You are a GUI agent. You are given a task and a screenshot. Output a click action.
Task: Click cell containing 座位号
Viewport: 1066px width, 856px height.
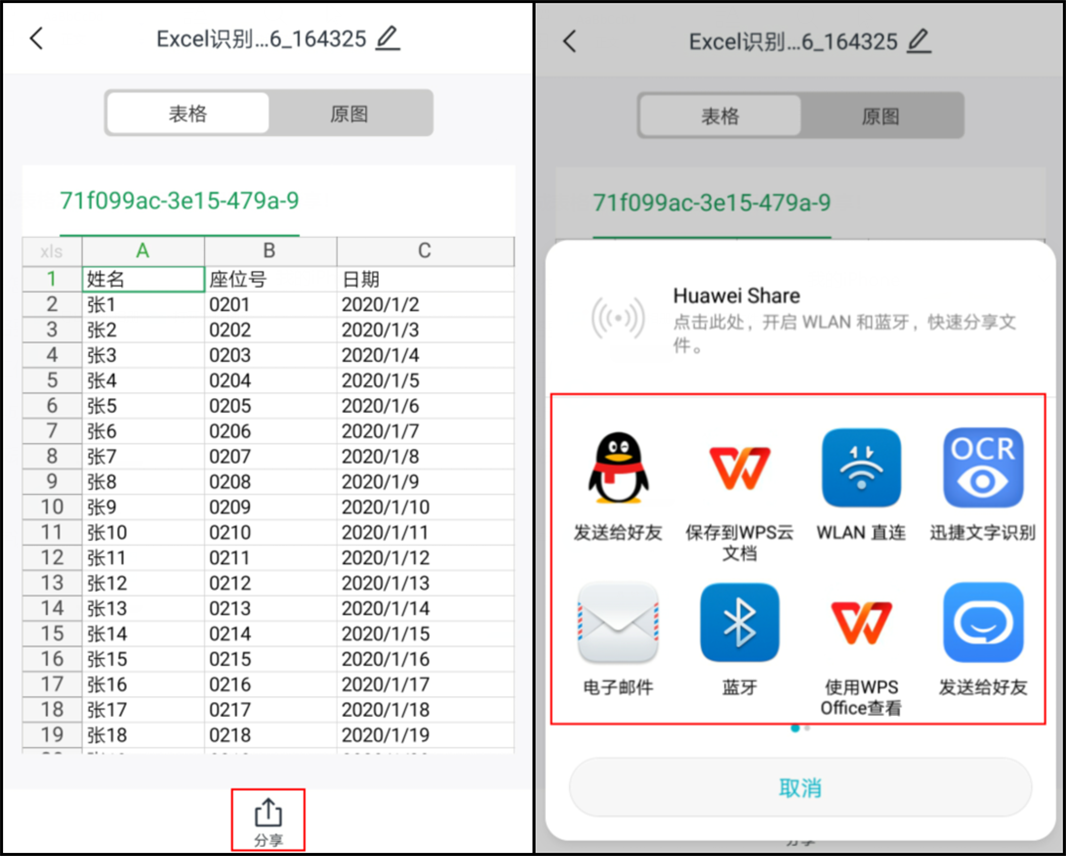(x=270, y=279)
